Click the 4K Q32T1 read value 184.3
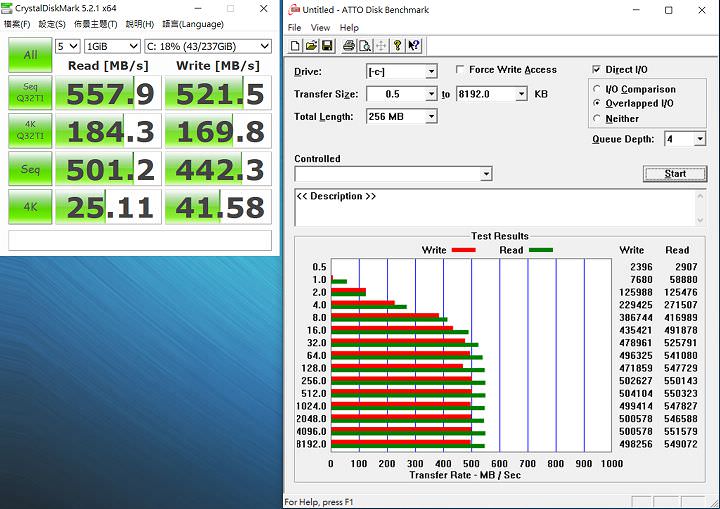The height and width of the screenshot is (509, 720). click(x=109, y=131)
